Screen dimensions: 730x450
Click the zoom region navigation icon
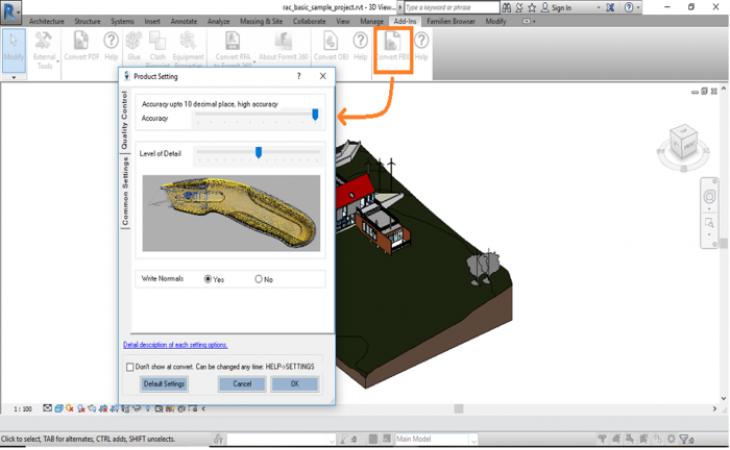709,223
